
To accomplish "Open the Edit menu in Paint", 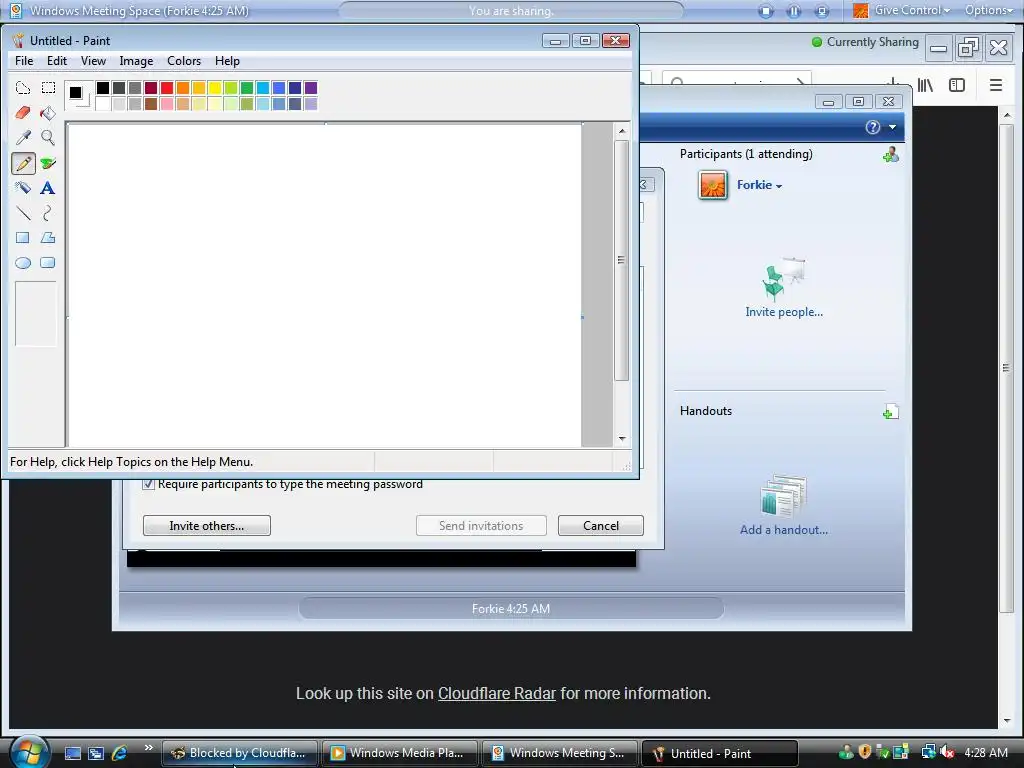I will [x=57, y=61].
